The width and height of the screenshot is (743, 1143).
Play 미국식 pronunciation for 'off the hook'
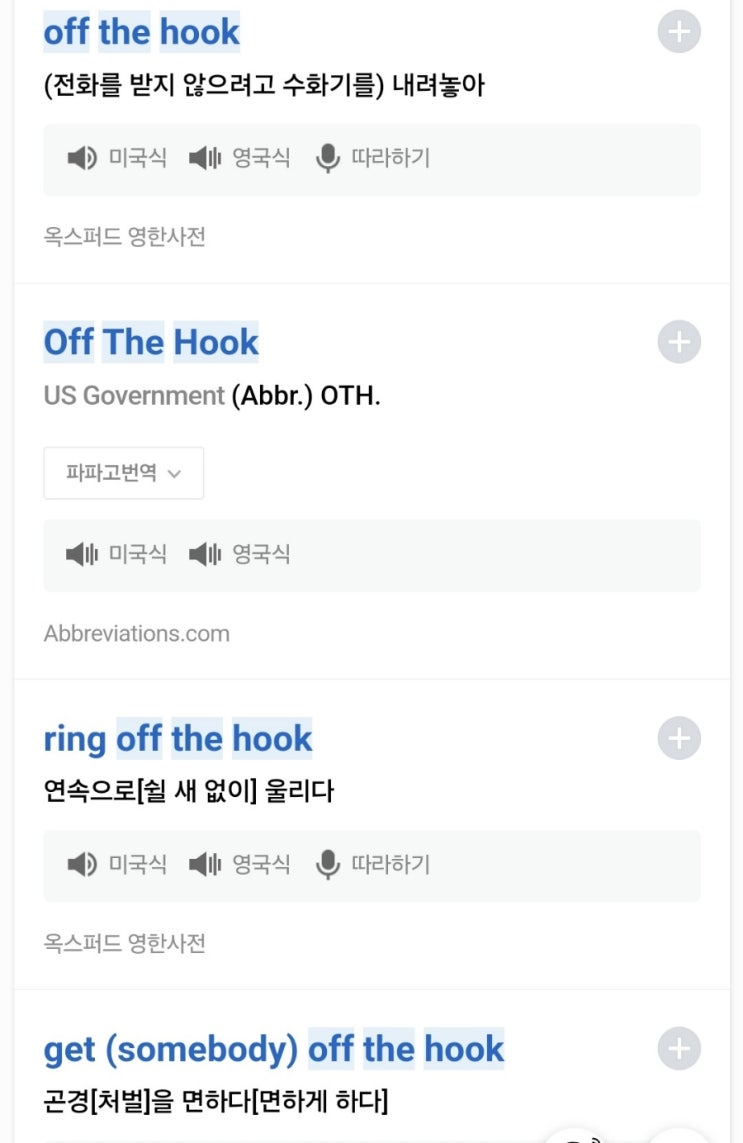tap(117, 157)
